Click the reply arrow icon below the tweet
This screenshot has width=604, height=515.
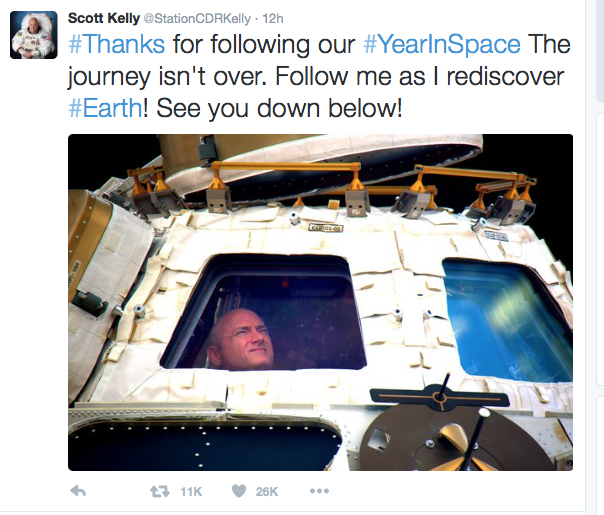78,491
